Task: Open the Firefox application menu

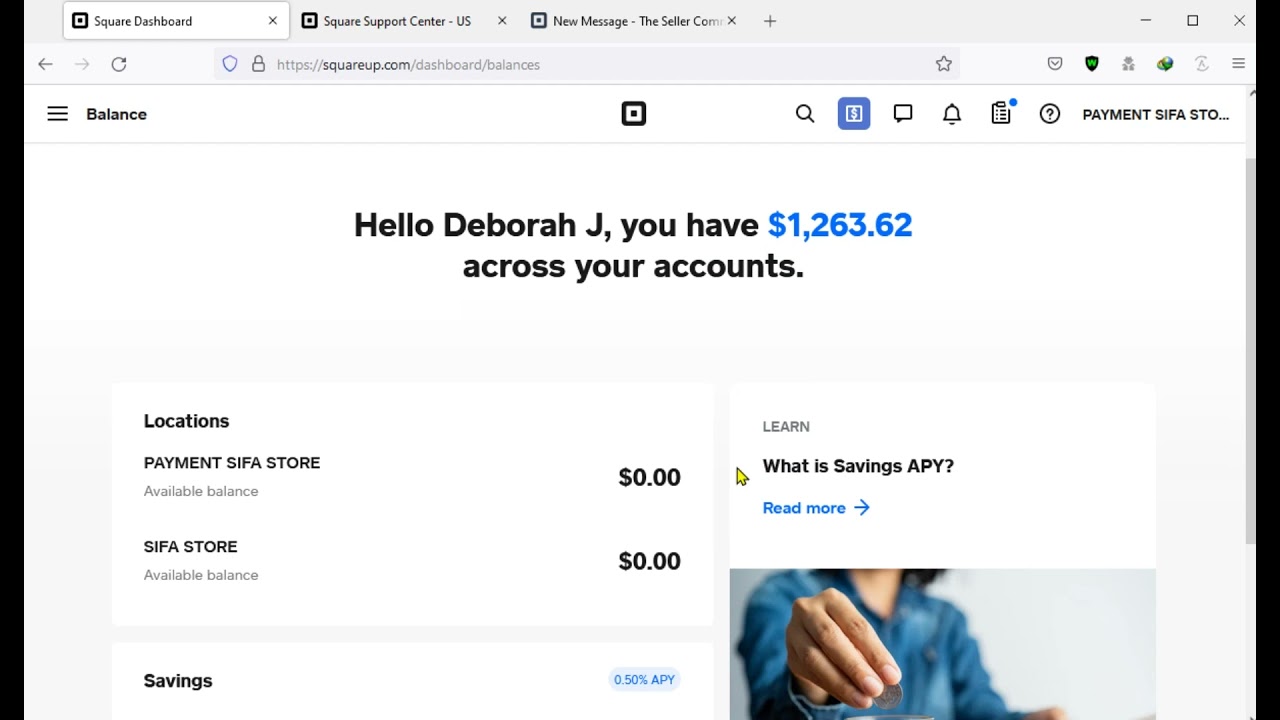Action: (1238, 64)
